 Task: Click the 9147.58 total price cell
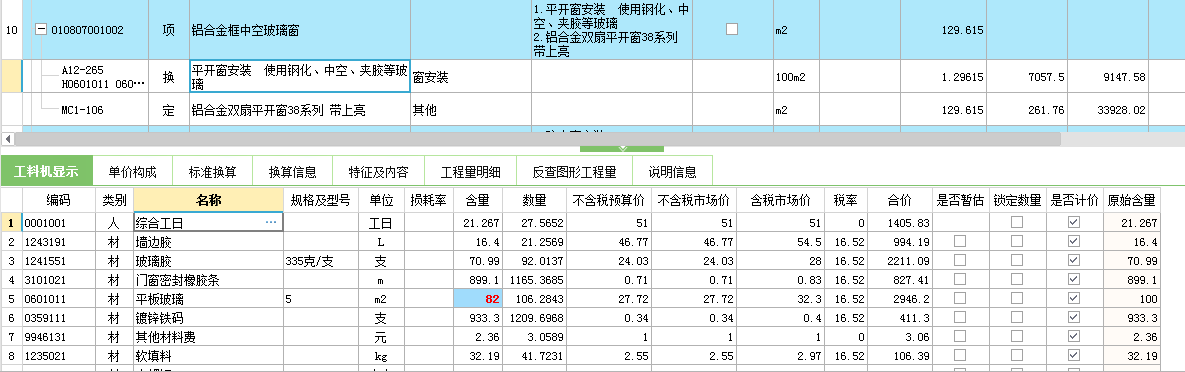tap(1107, 76)
